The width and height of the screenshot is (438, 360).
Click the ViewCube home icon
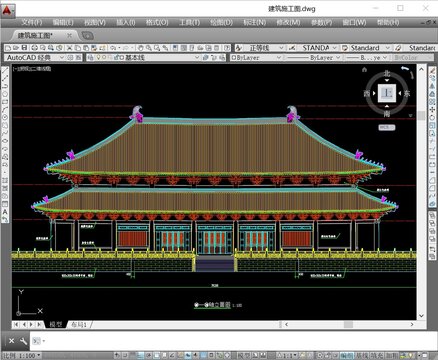[364, 69]
